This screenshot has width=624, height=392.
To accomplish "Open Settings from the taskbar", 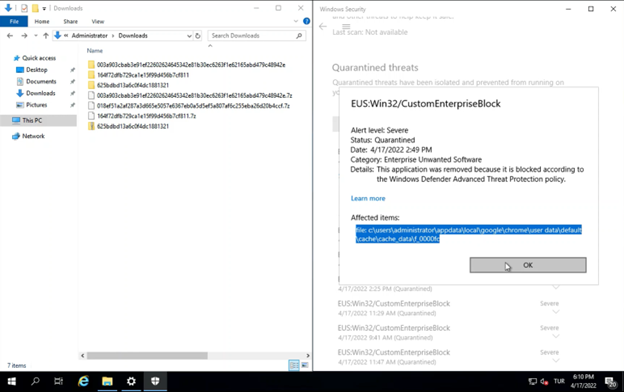I will click(131, 382).
